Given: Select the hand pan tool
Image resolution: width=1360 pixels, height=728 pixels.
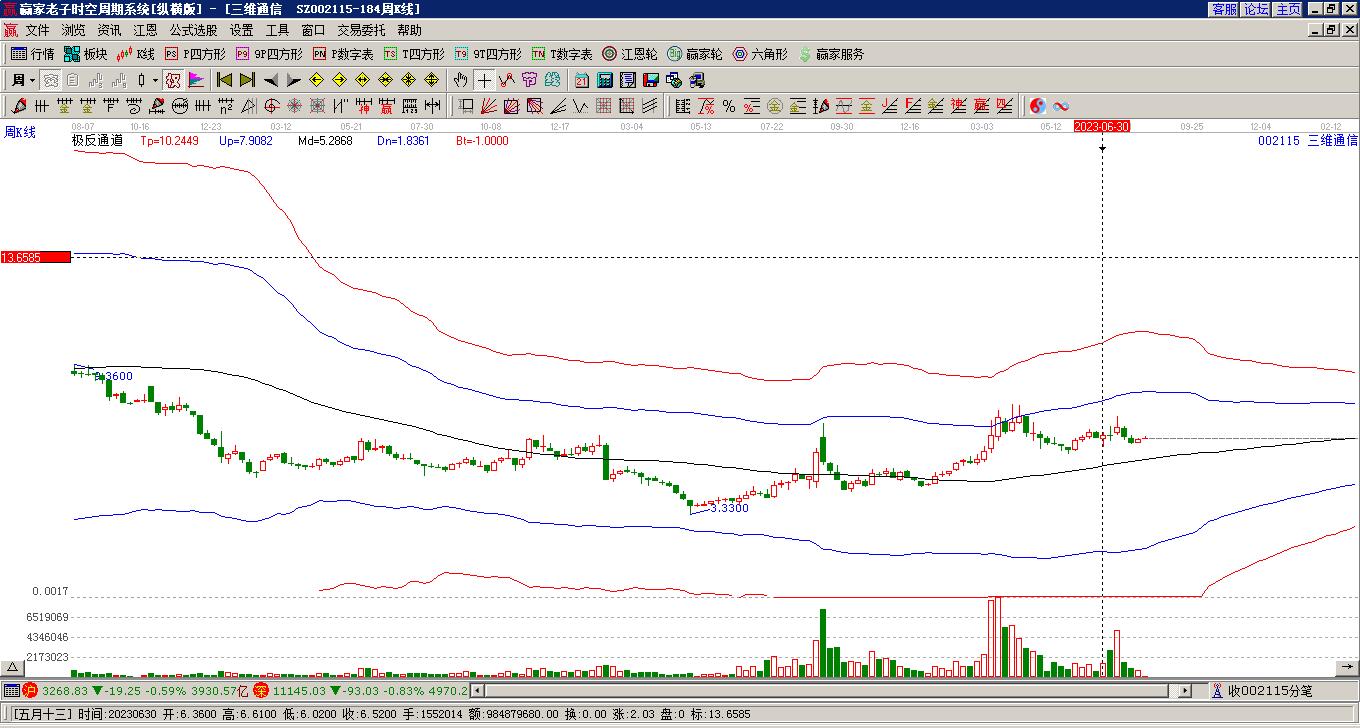Looking at the screenshot, I should 460,80.
